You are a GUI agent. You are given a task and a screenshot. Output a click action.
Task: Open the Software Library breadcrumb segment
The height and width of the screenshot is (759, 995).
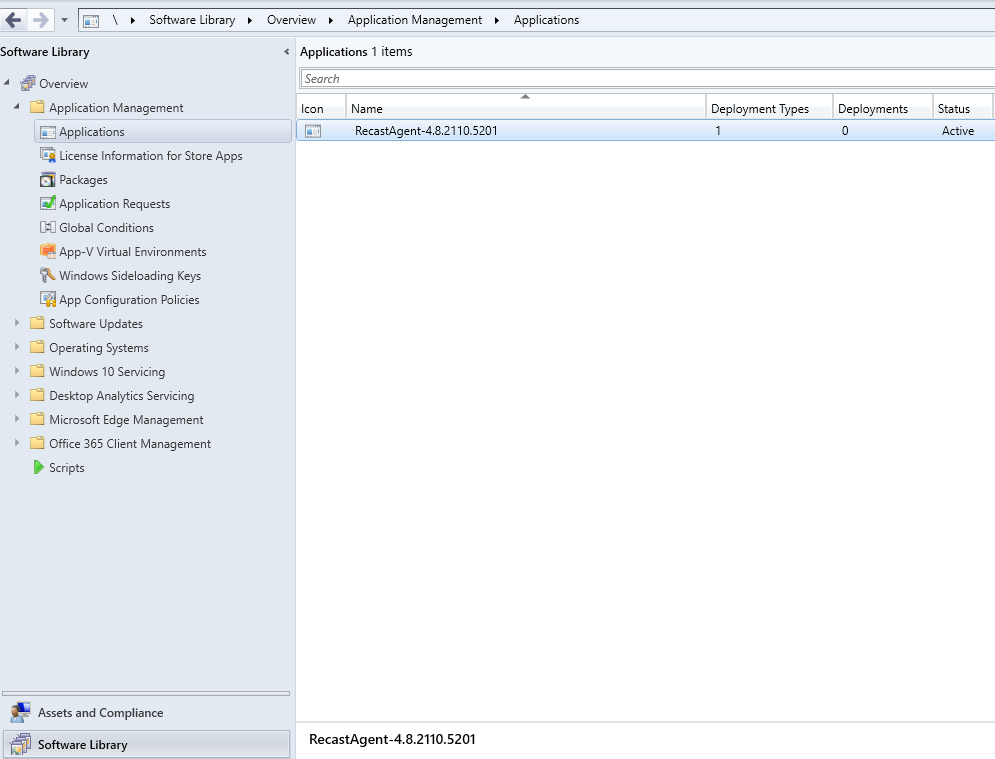(x=192, y=20)
